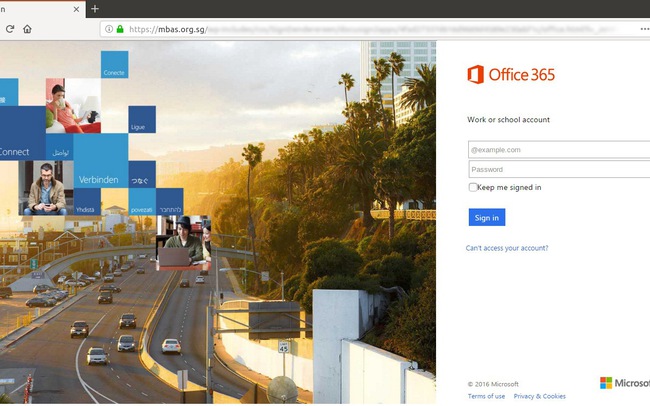This screenshot has width=650, height=406.
Task: Click the Verbinden tile
Action: coord(101,160)
